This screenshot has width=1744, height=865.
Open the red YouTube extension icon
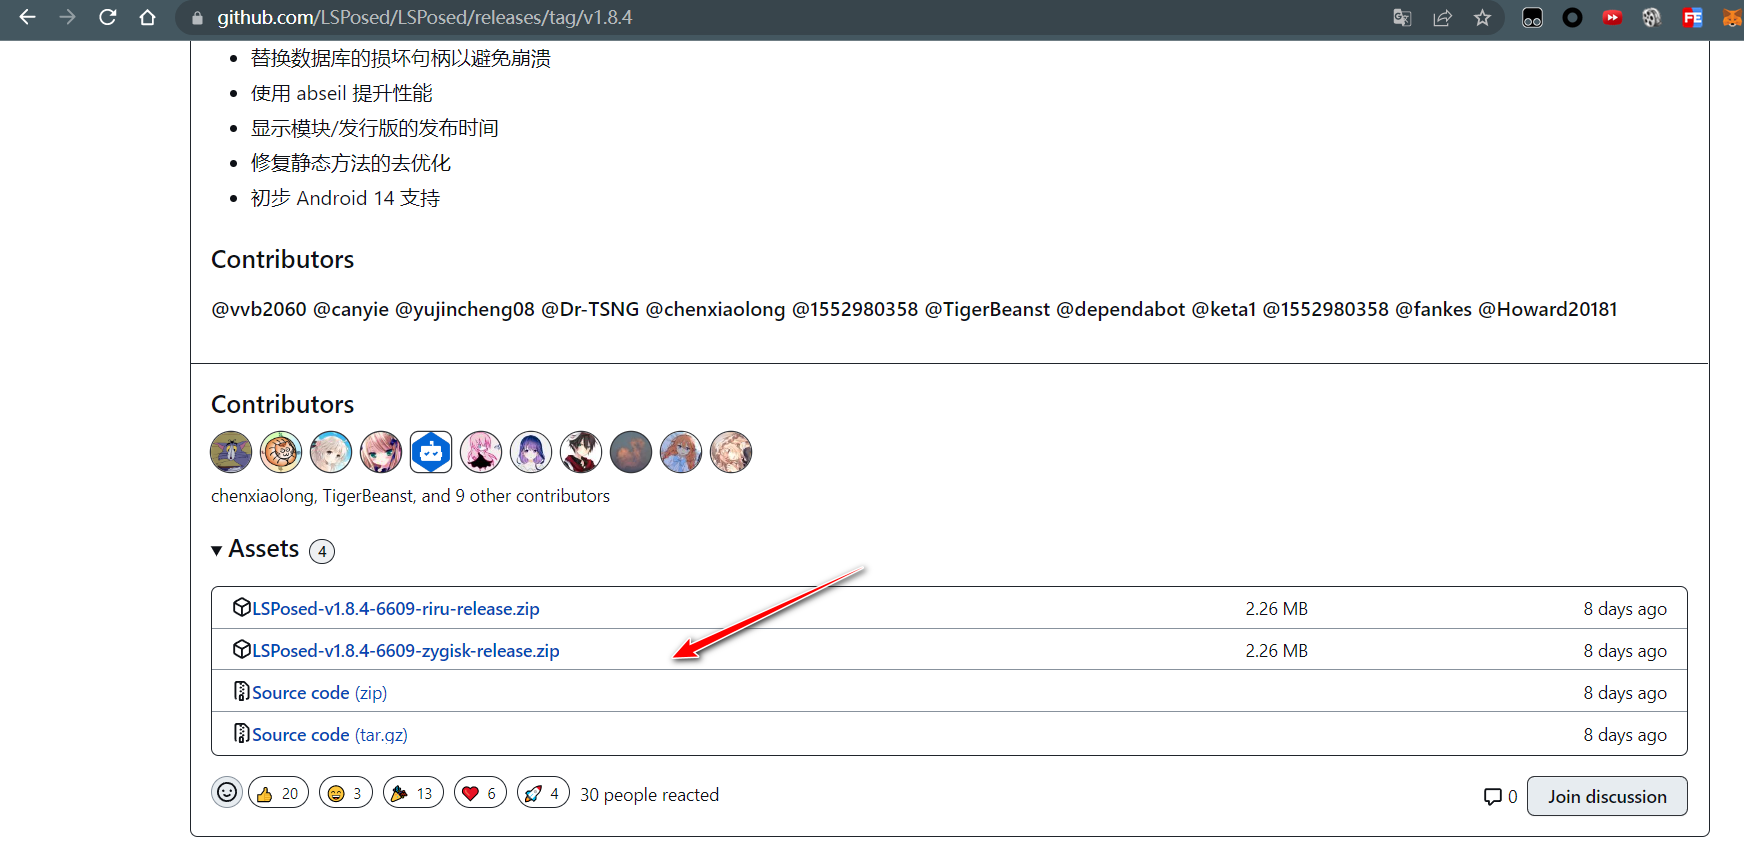click(1612, 18)
